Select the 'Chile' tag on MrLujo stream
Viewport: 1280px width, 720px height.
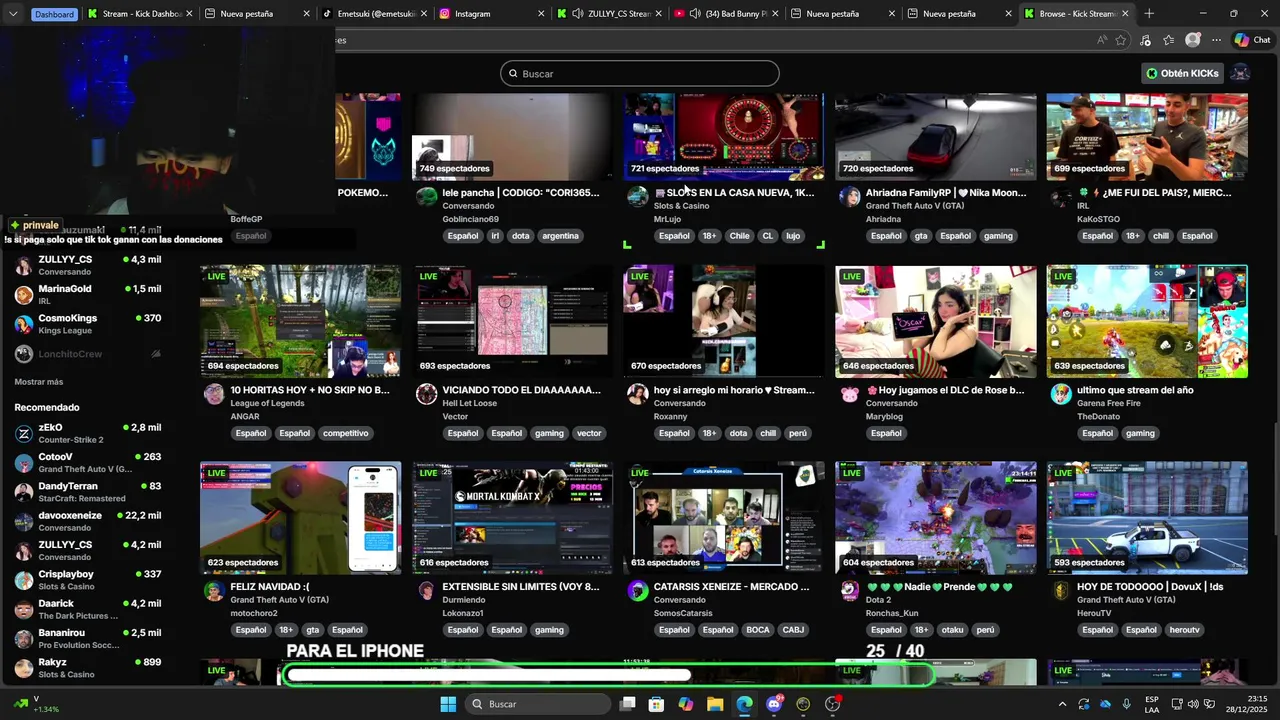(739, 236)
